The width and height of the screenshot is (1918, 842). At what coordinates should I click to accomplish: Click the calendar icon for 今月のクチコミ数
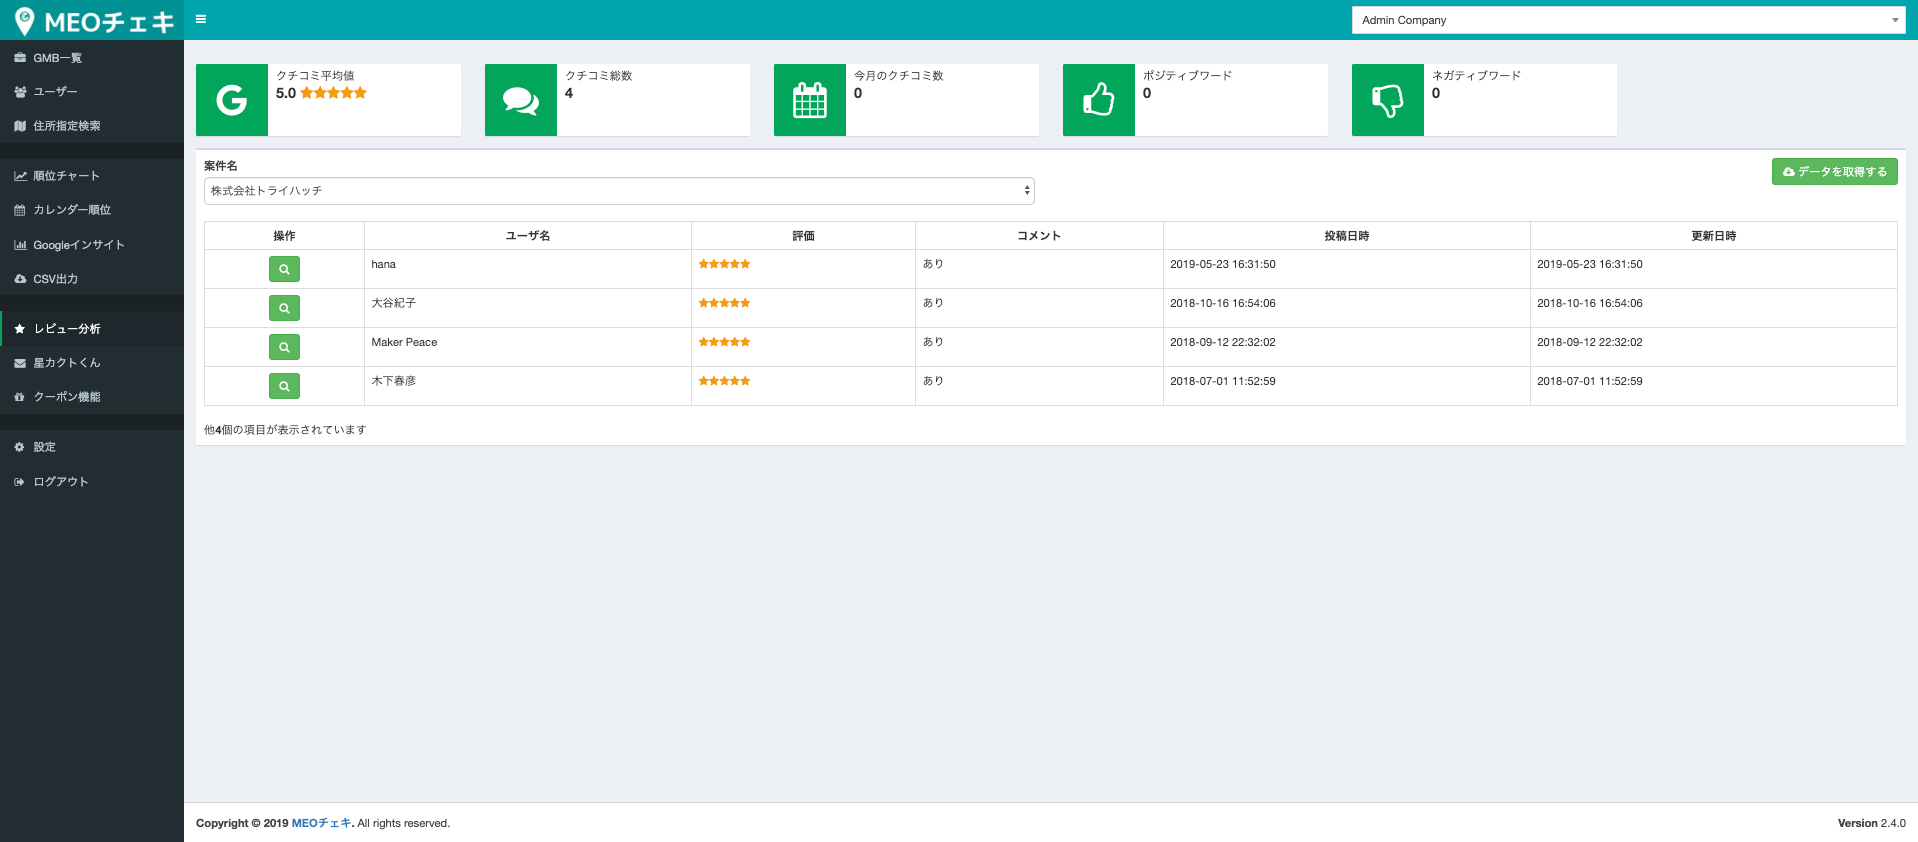(810, 100)
